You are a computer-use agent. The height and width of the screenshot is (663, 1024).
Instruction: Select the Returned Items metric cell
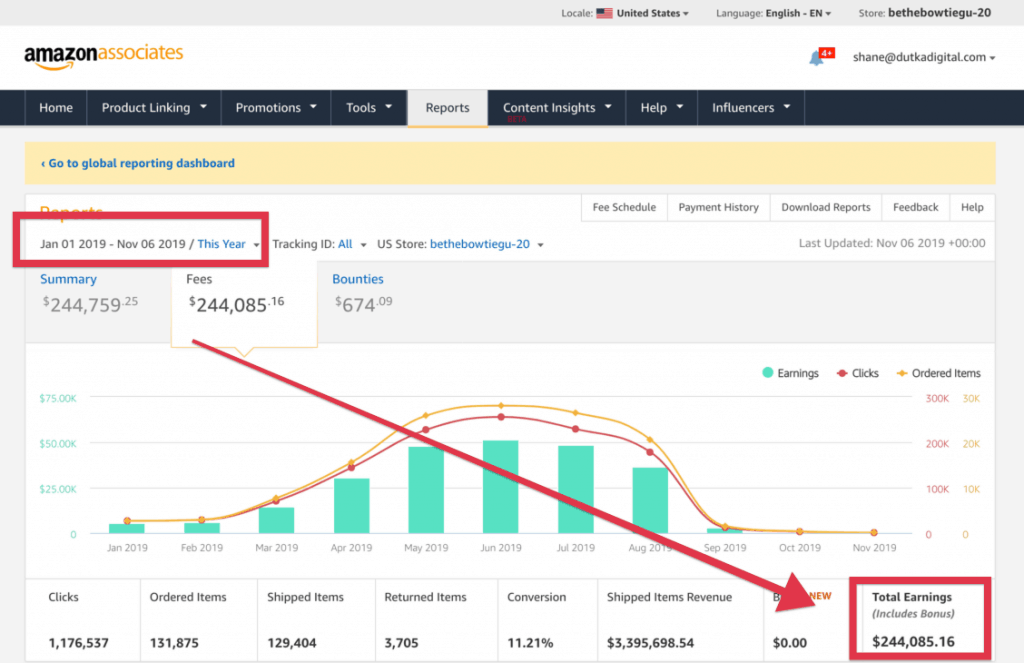pos(436,620)
